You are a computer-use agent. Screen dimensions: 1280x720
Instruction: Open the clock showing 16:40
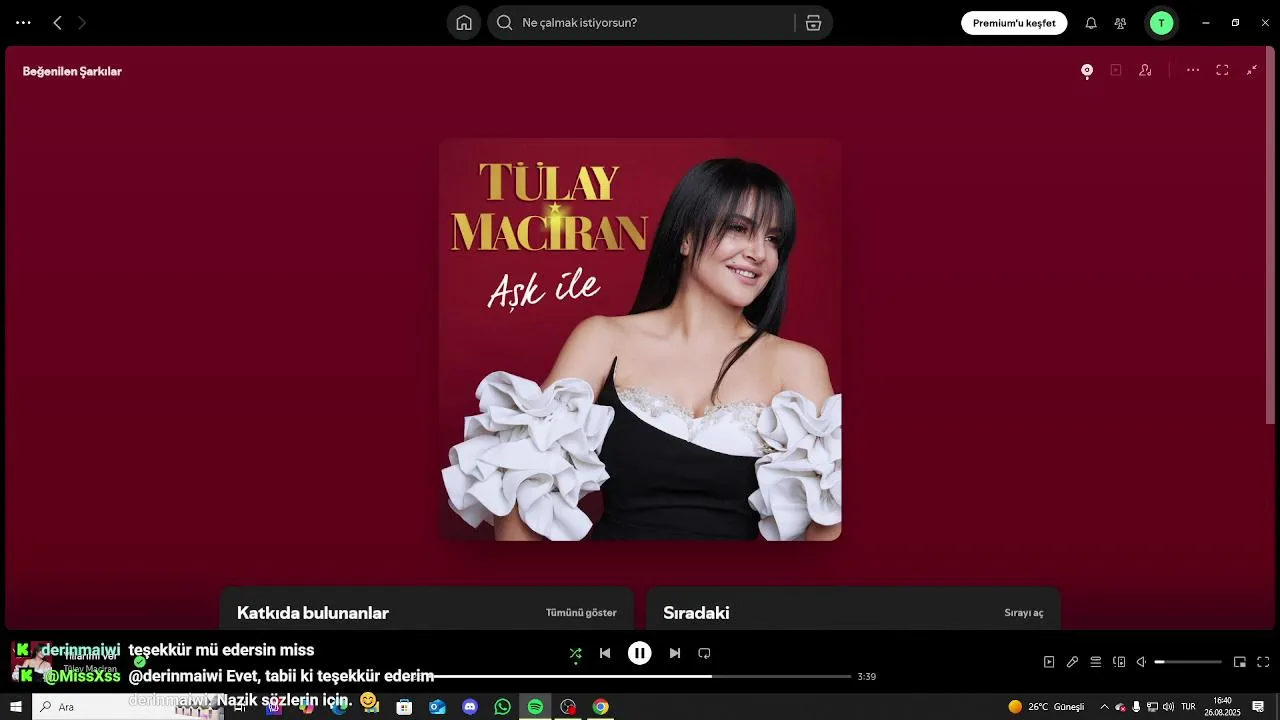click(x=1222, y=707)
